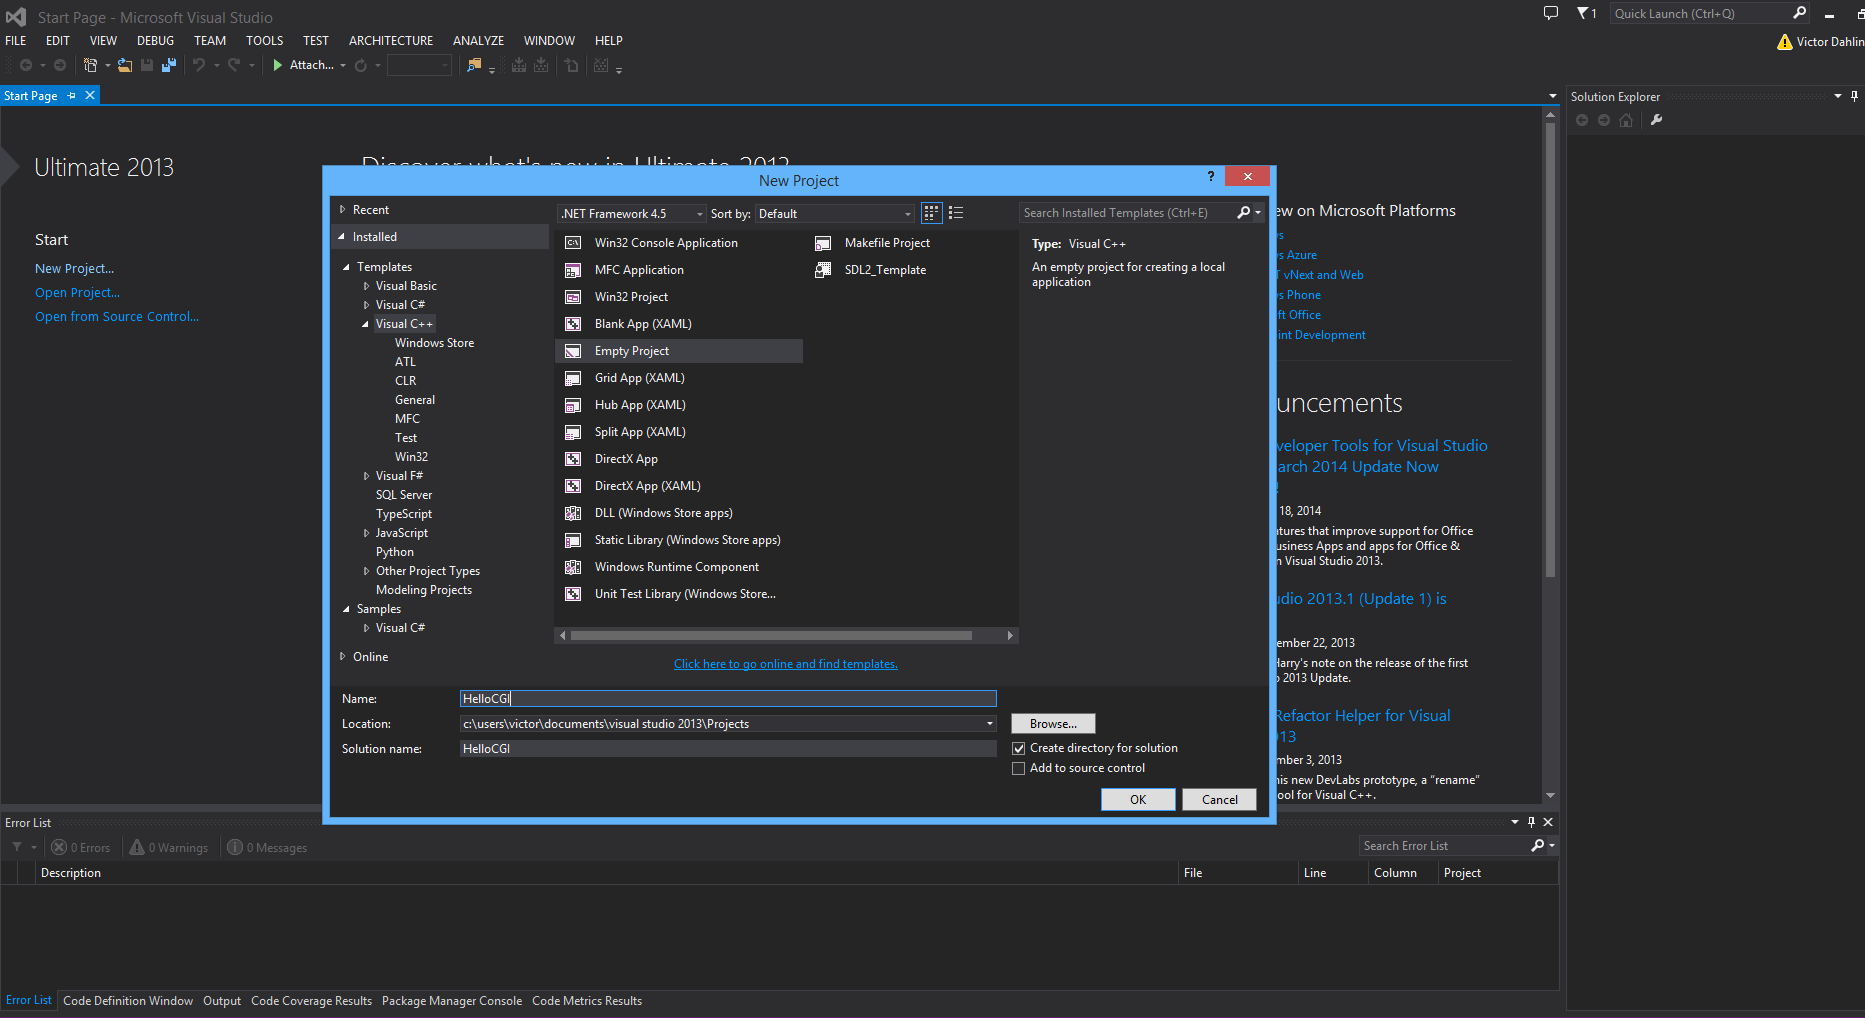This screenshot has width=1865, height=1018.
Task: Switch to the Package Manager Console tab
Action: point(452,1001)
